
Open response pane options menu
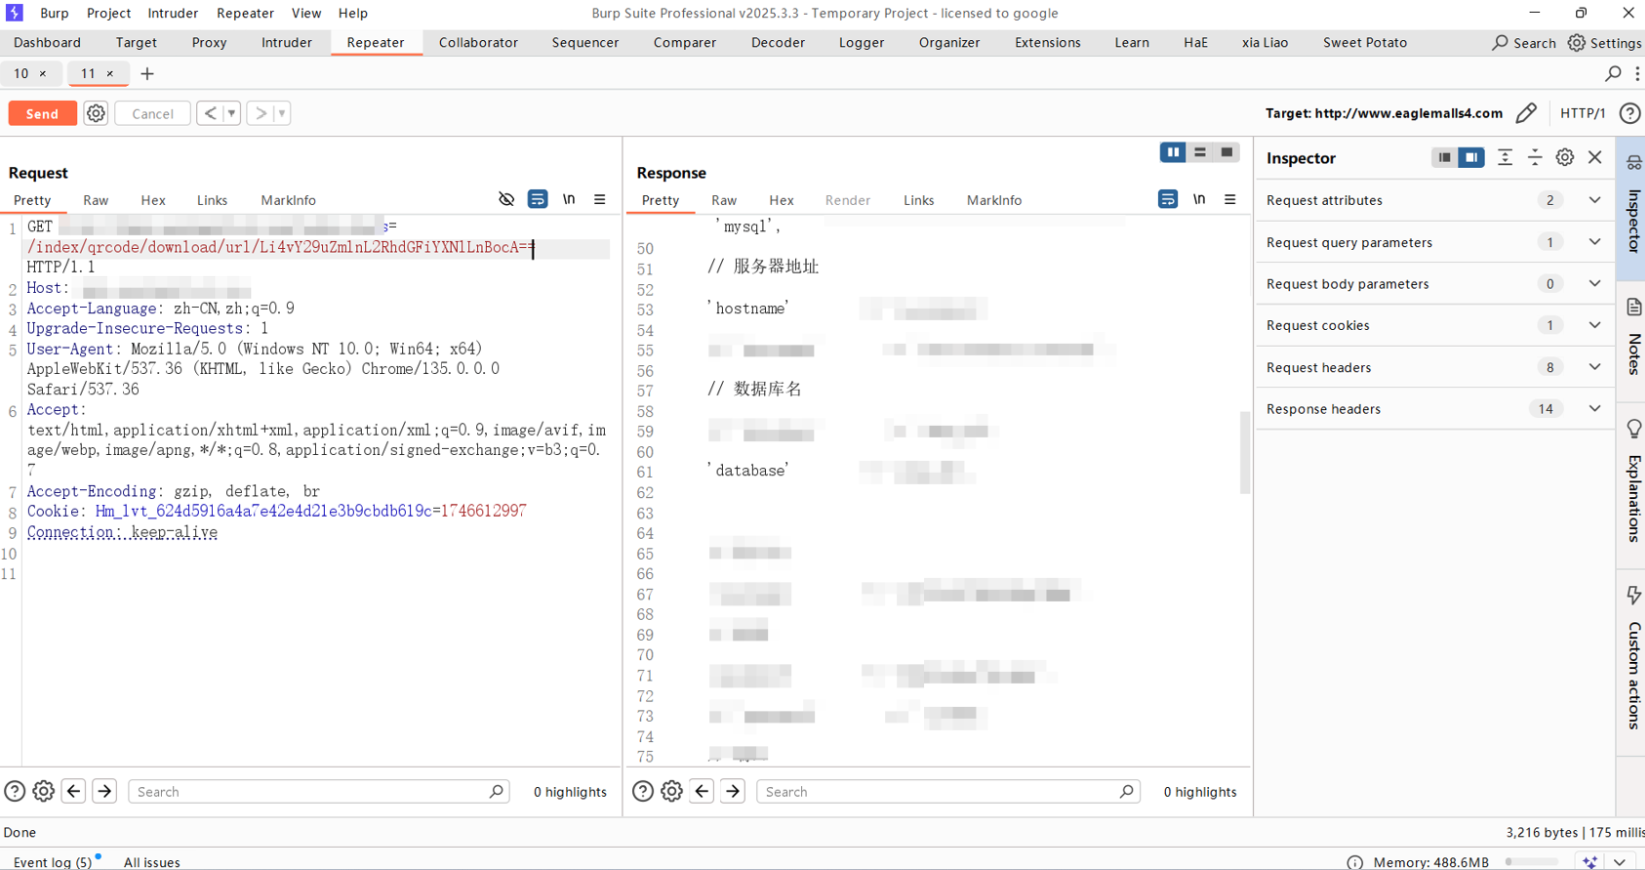point(1230,199)
